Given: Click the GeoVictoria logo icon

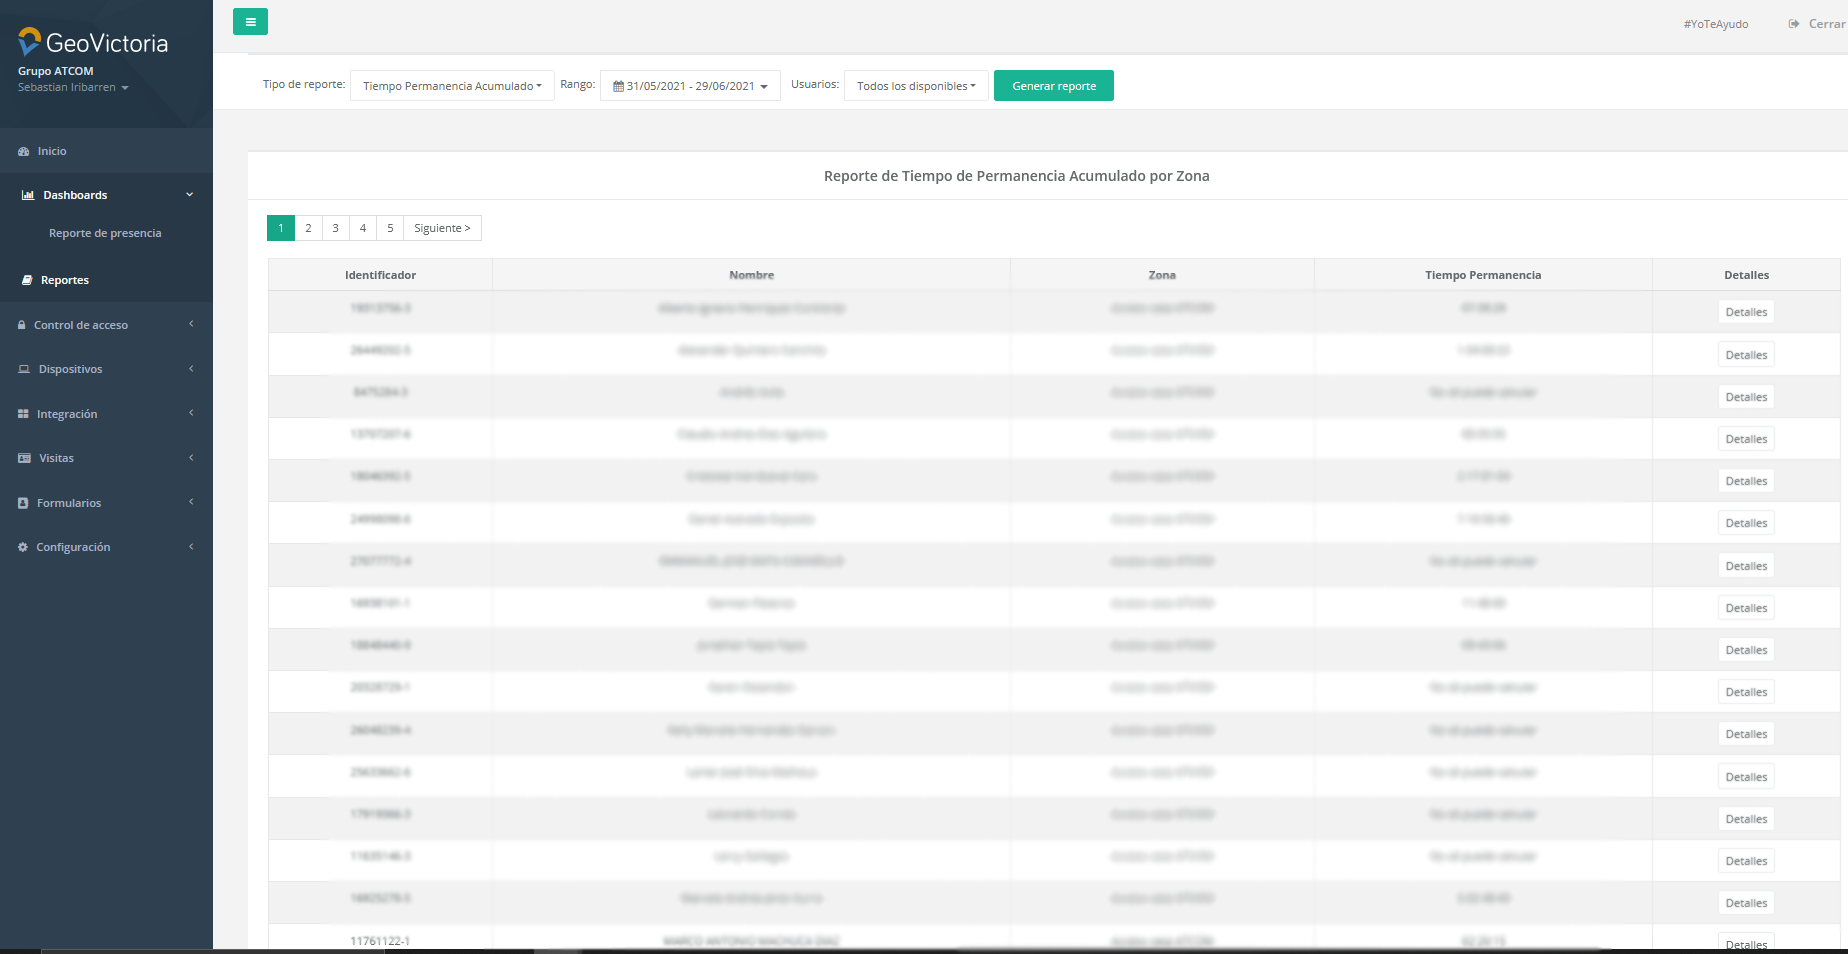Looking at the screenshot, I should (30, 41).
